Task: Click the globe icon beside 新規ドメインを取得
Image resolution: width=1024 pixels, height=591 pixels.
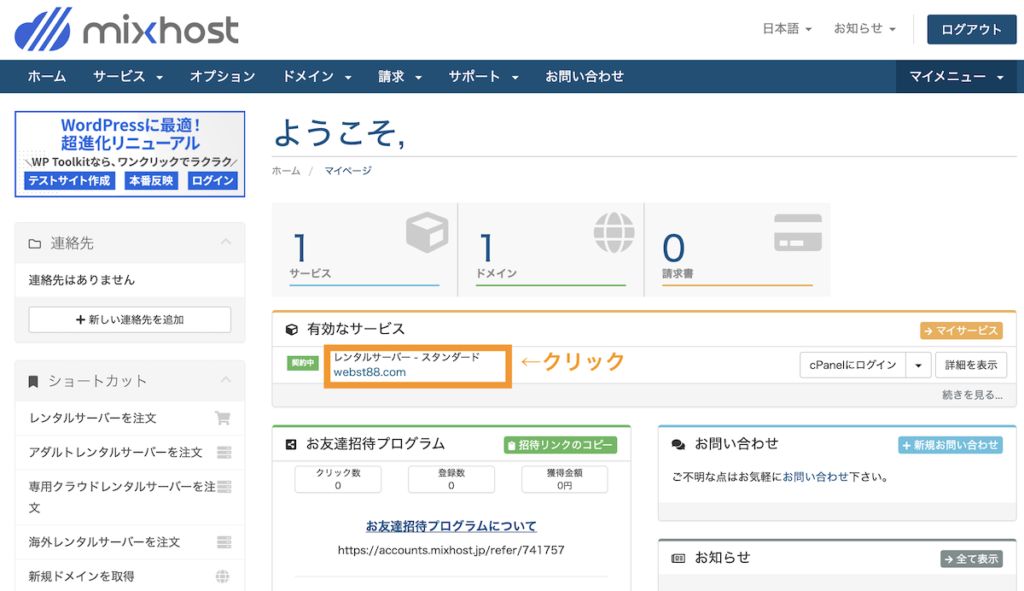Action: click(x=224, y=576)
